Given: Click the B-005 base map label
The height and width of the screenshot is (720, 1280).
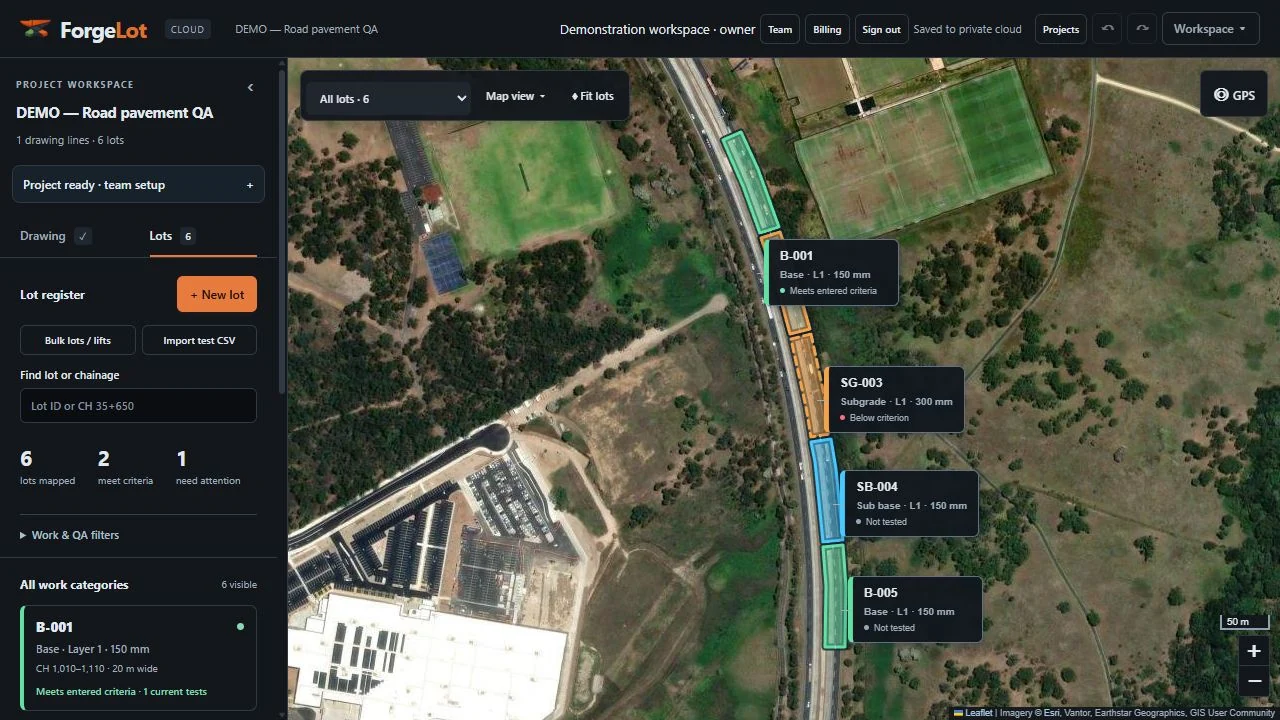Looking at the screenshot, I should 916,609.
